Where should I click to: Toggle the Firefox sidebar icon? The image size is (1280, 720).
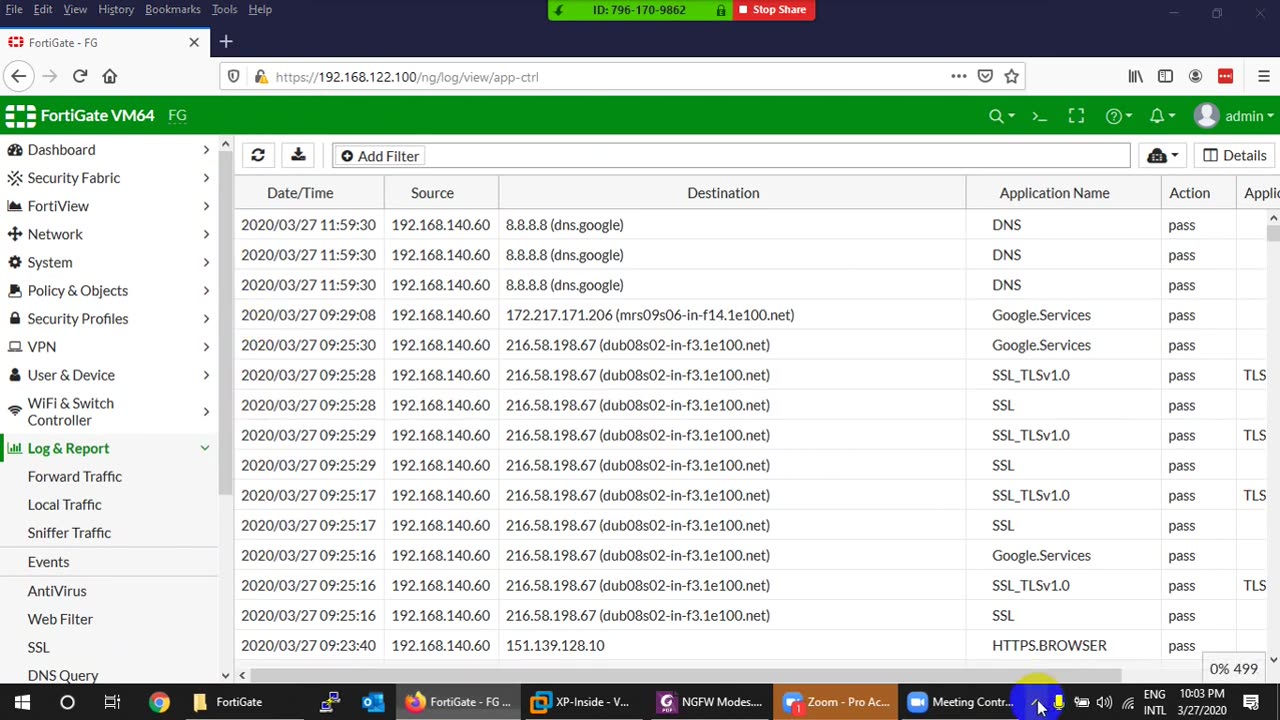(x=1165, y=76)
